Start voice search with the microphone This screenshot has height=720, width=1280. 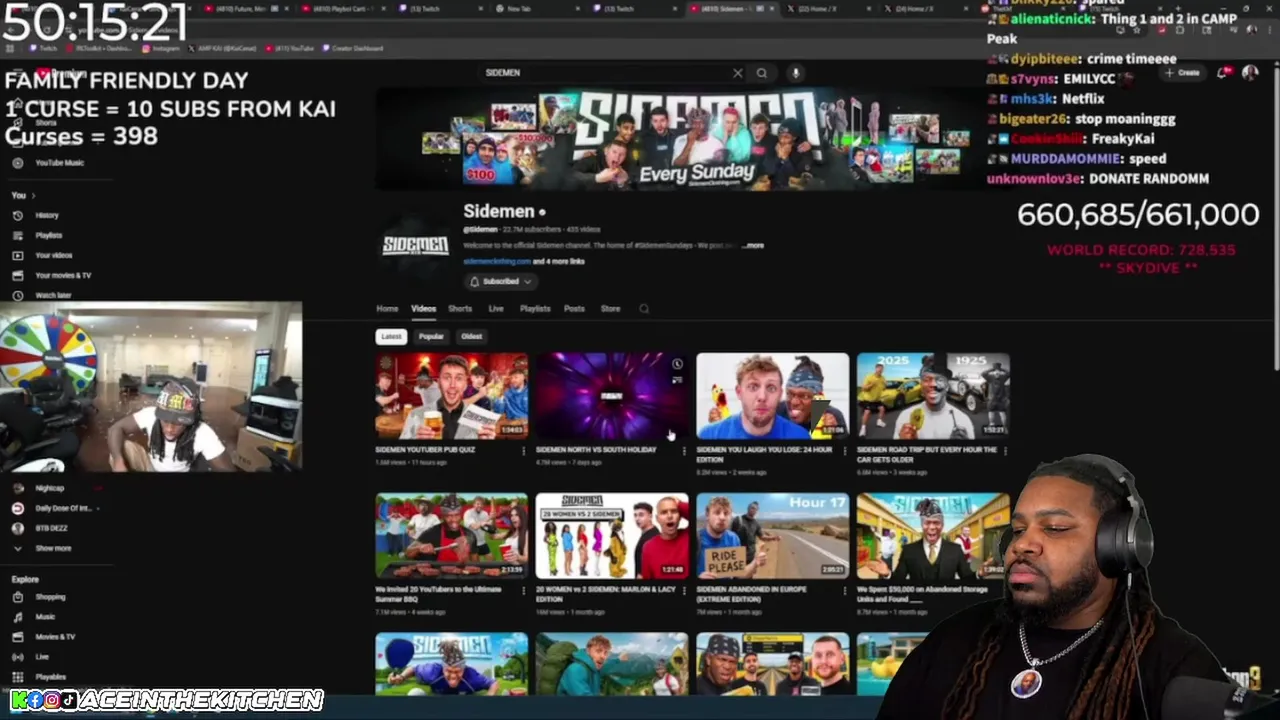[796, 73]
